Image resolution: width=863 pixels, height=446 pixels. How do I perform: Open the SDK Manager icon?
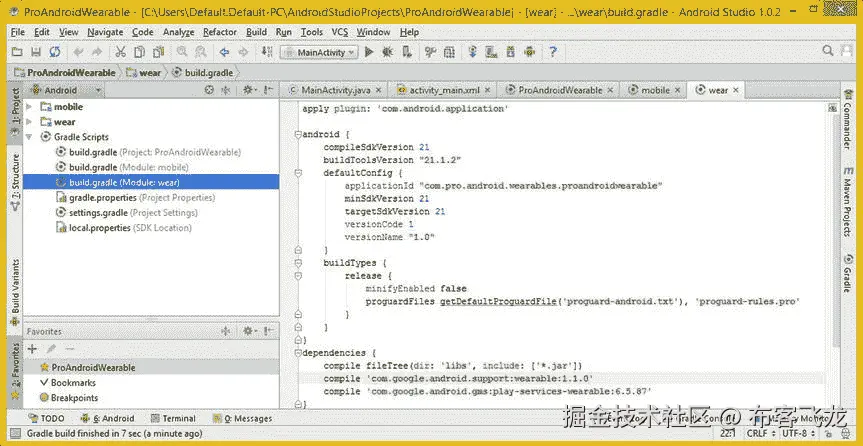[510, 52]
